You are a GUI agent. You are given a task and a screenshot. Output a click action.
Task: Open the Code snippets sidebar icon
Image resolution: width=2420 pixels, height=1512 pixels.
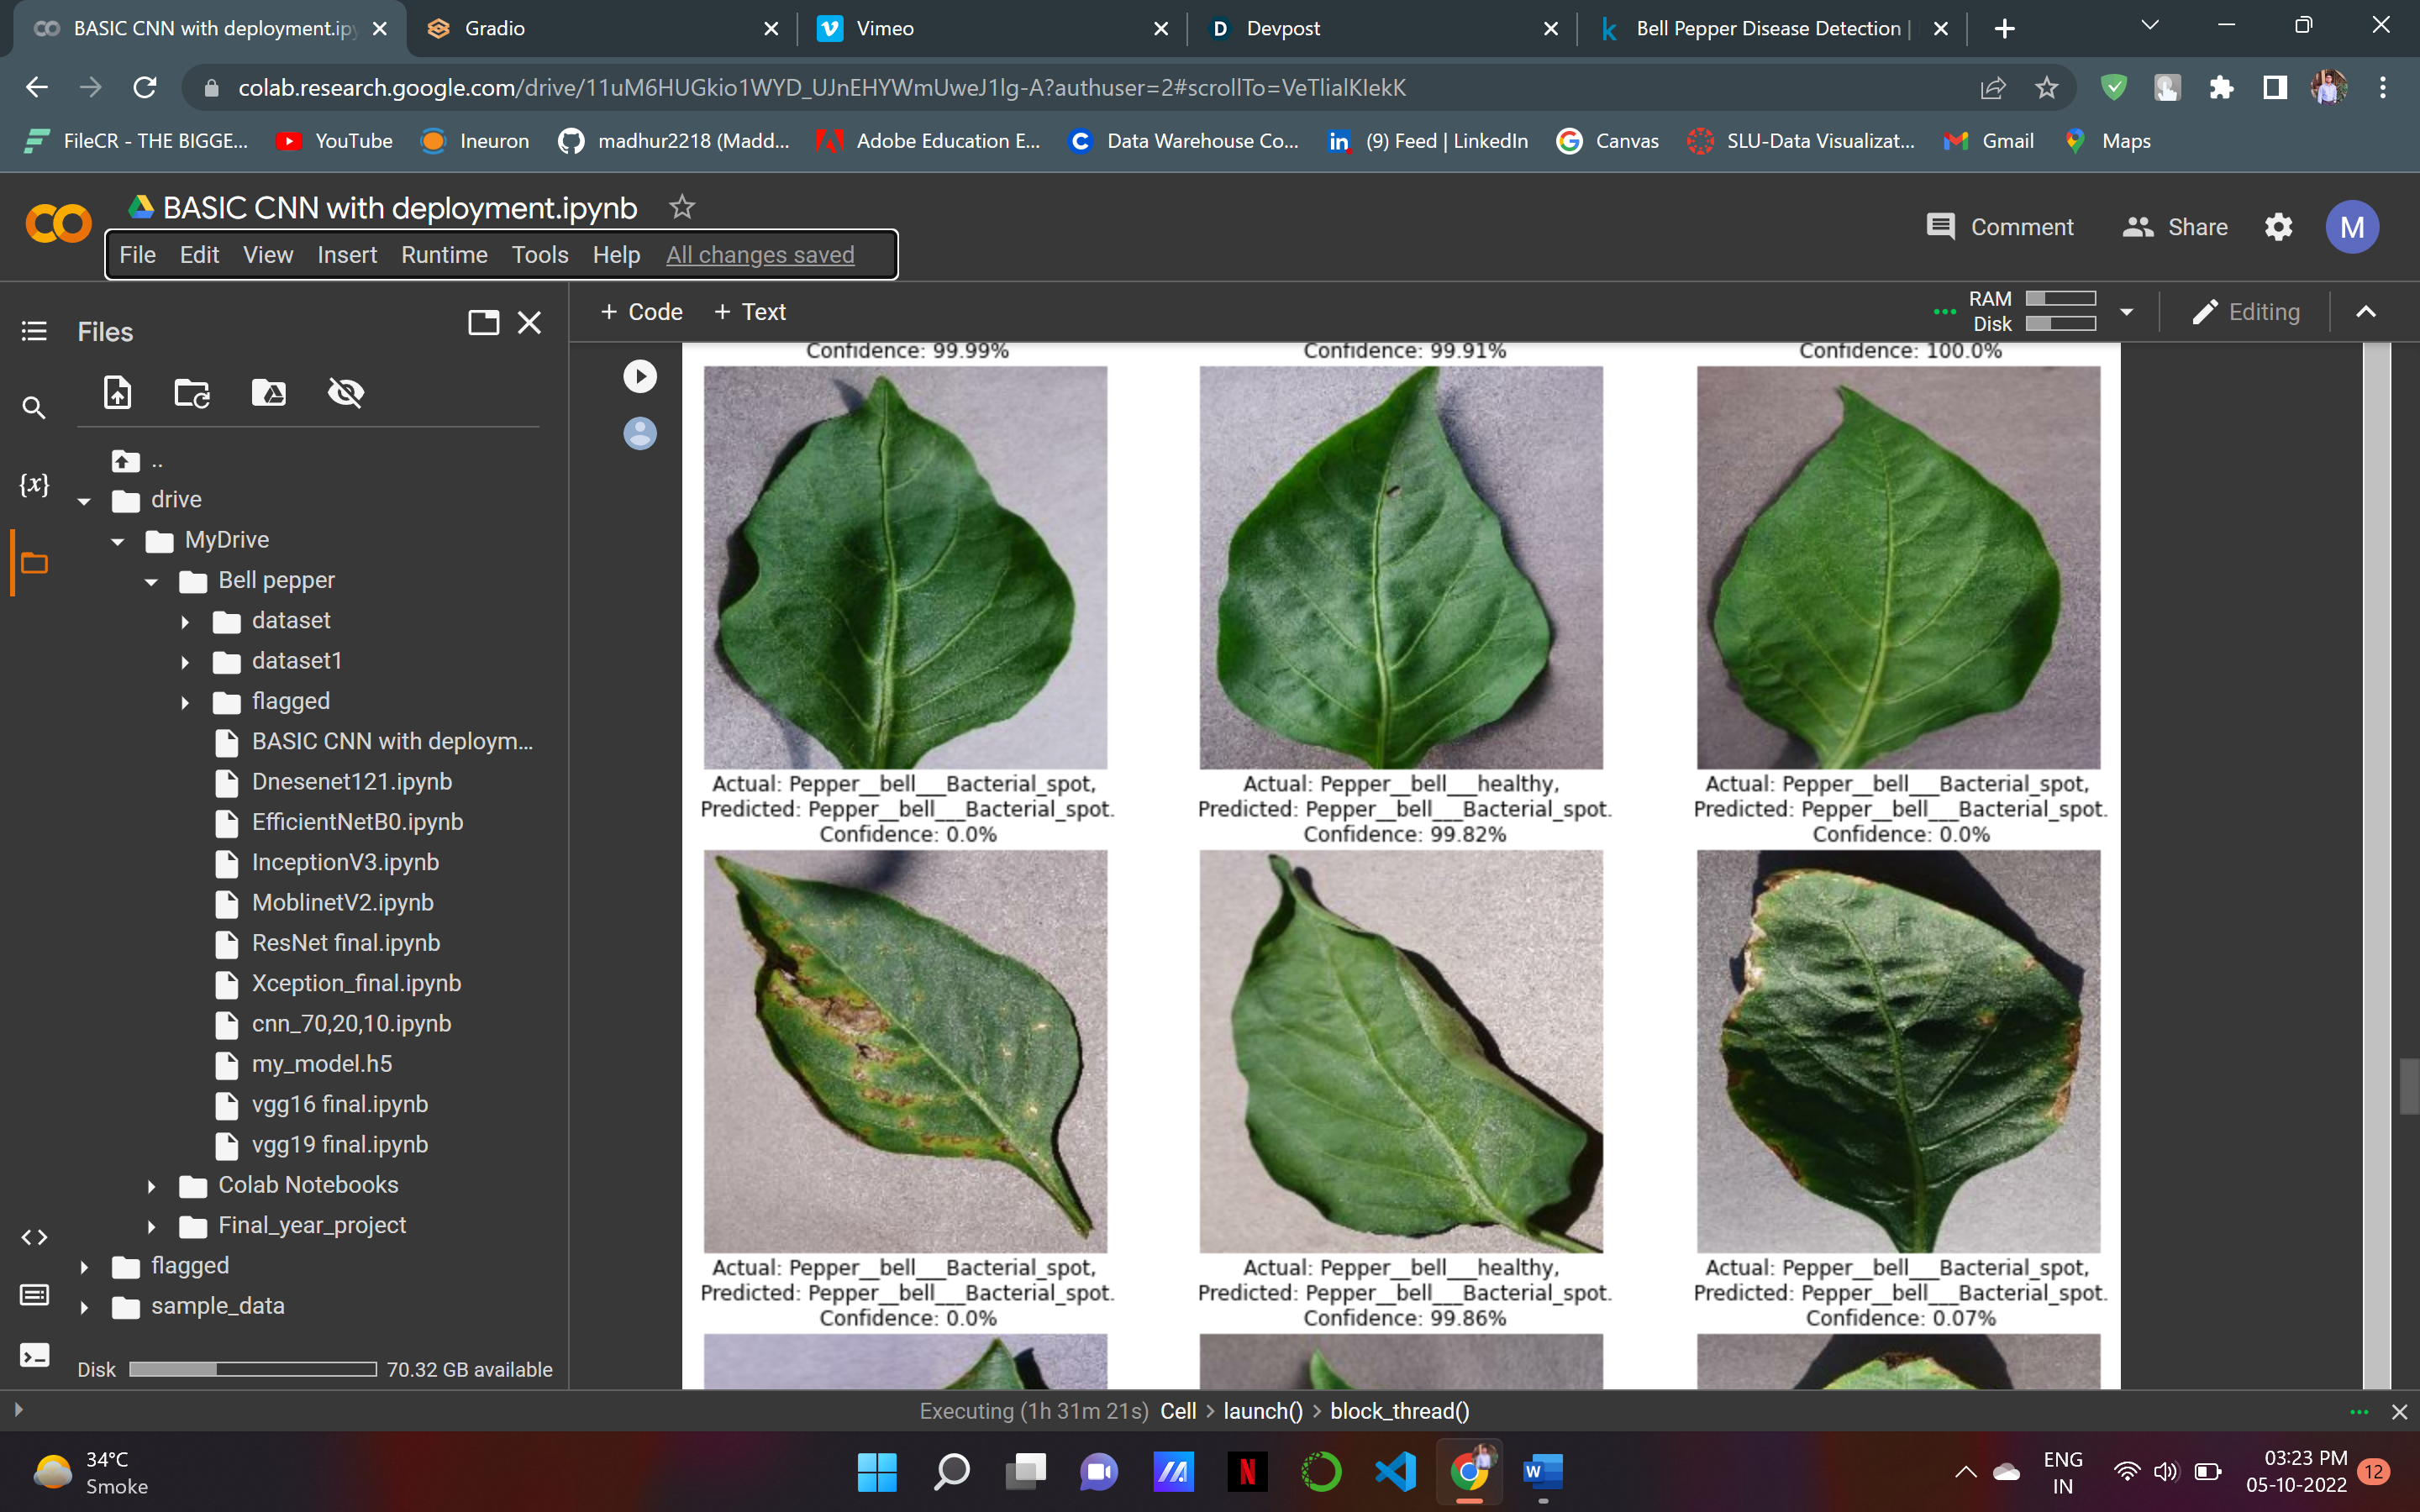(x=34, y=1237)
